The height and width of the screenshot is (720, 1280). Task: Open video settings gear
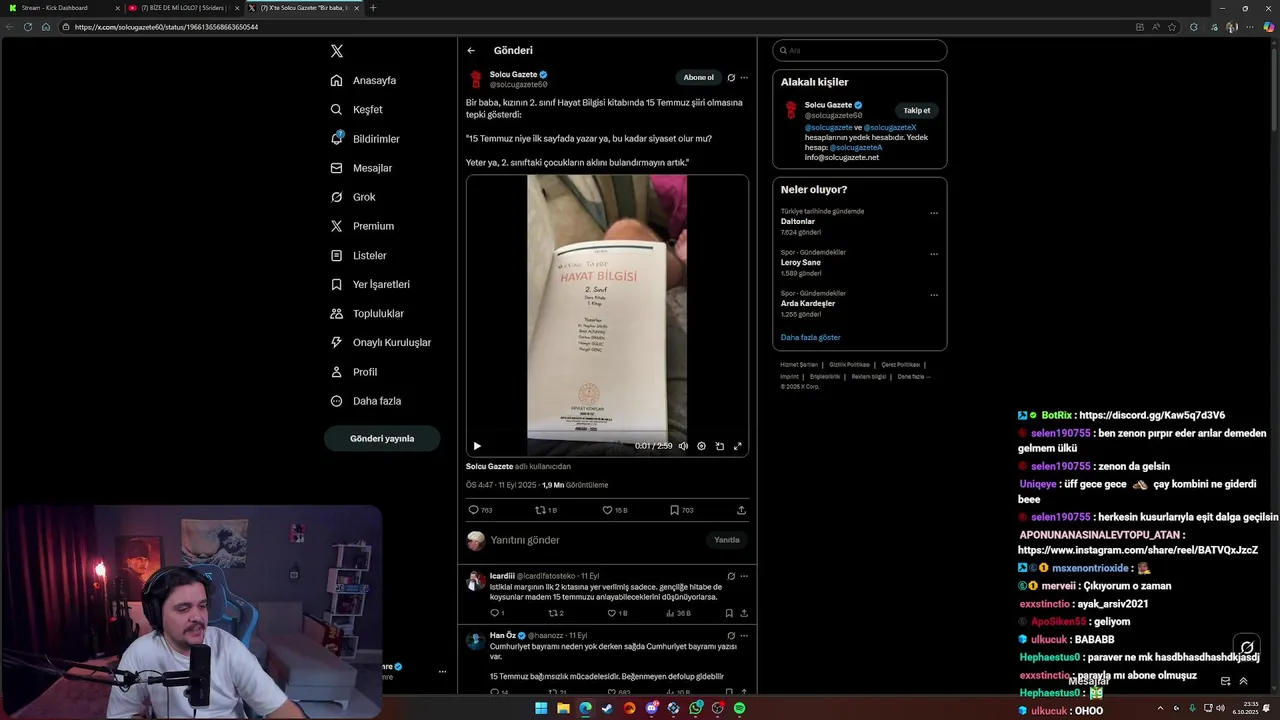(x=701, y=446)
